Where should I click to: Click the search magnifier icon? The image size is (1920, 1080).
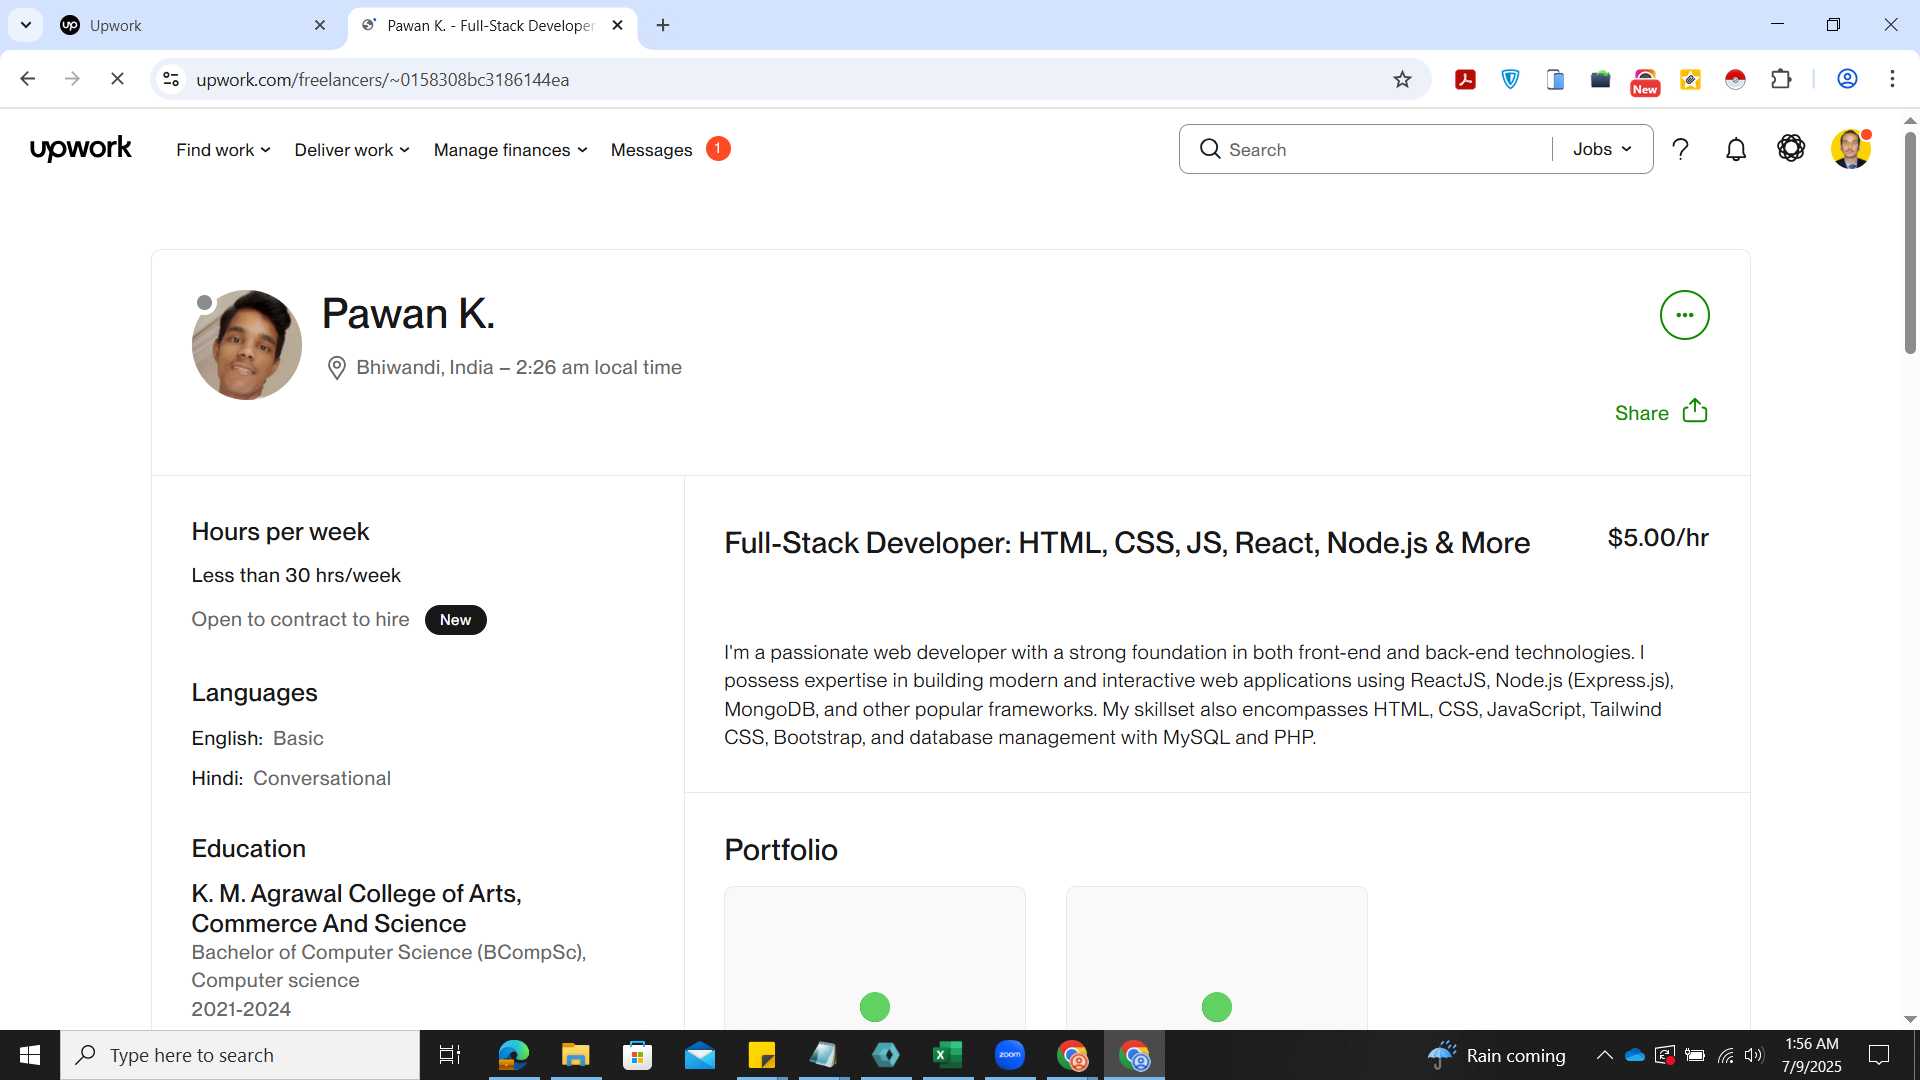tap(1210, 149)
